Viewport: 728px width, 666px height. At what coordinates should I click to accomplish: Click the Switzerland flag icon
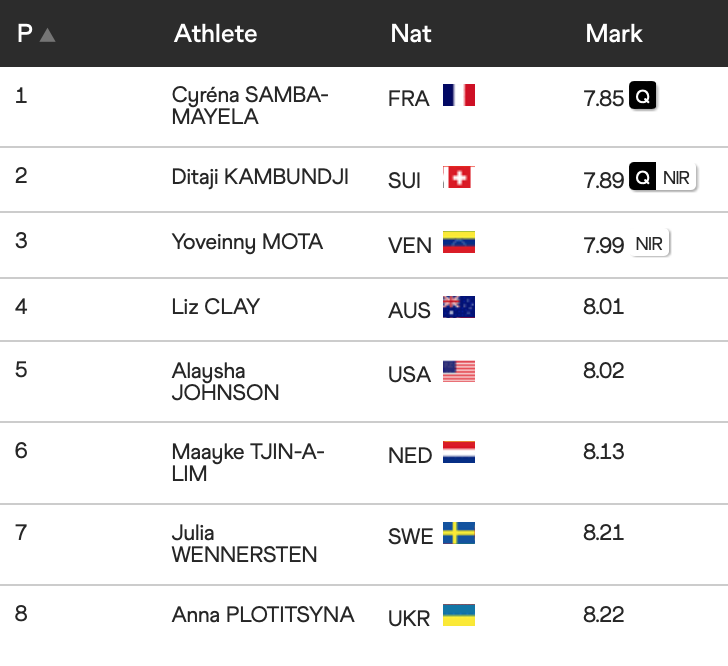[x=458, y=178]
